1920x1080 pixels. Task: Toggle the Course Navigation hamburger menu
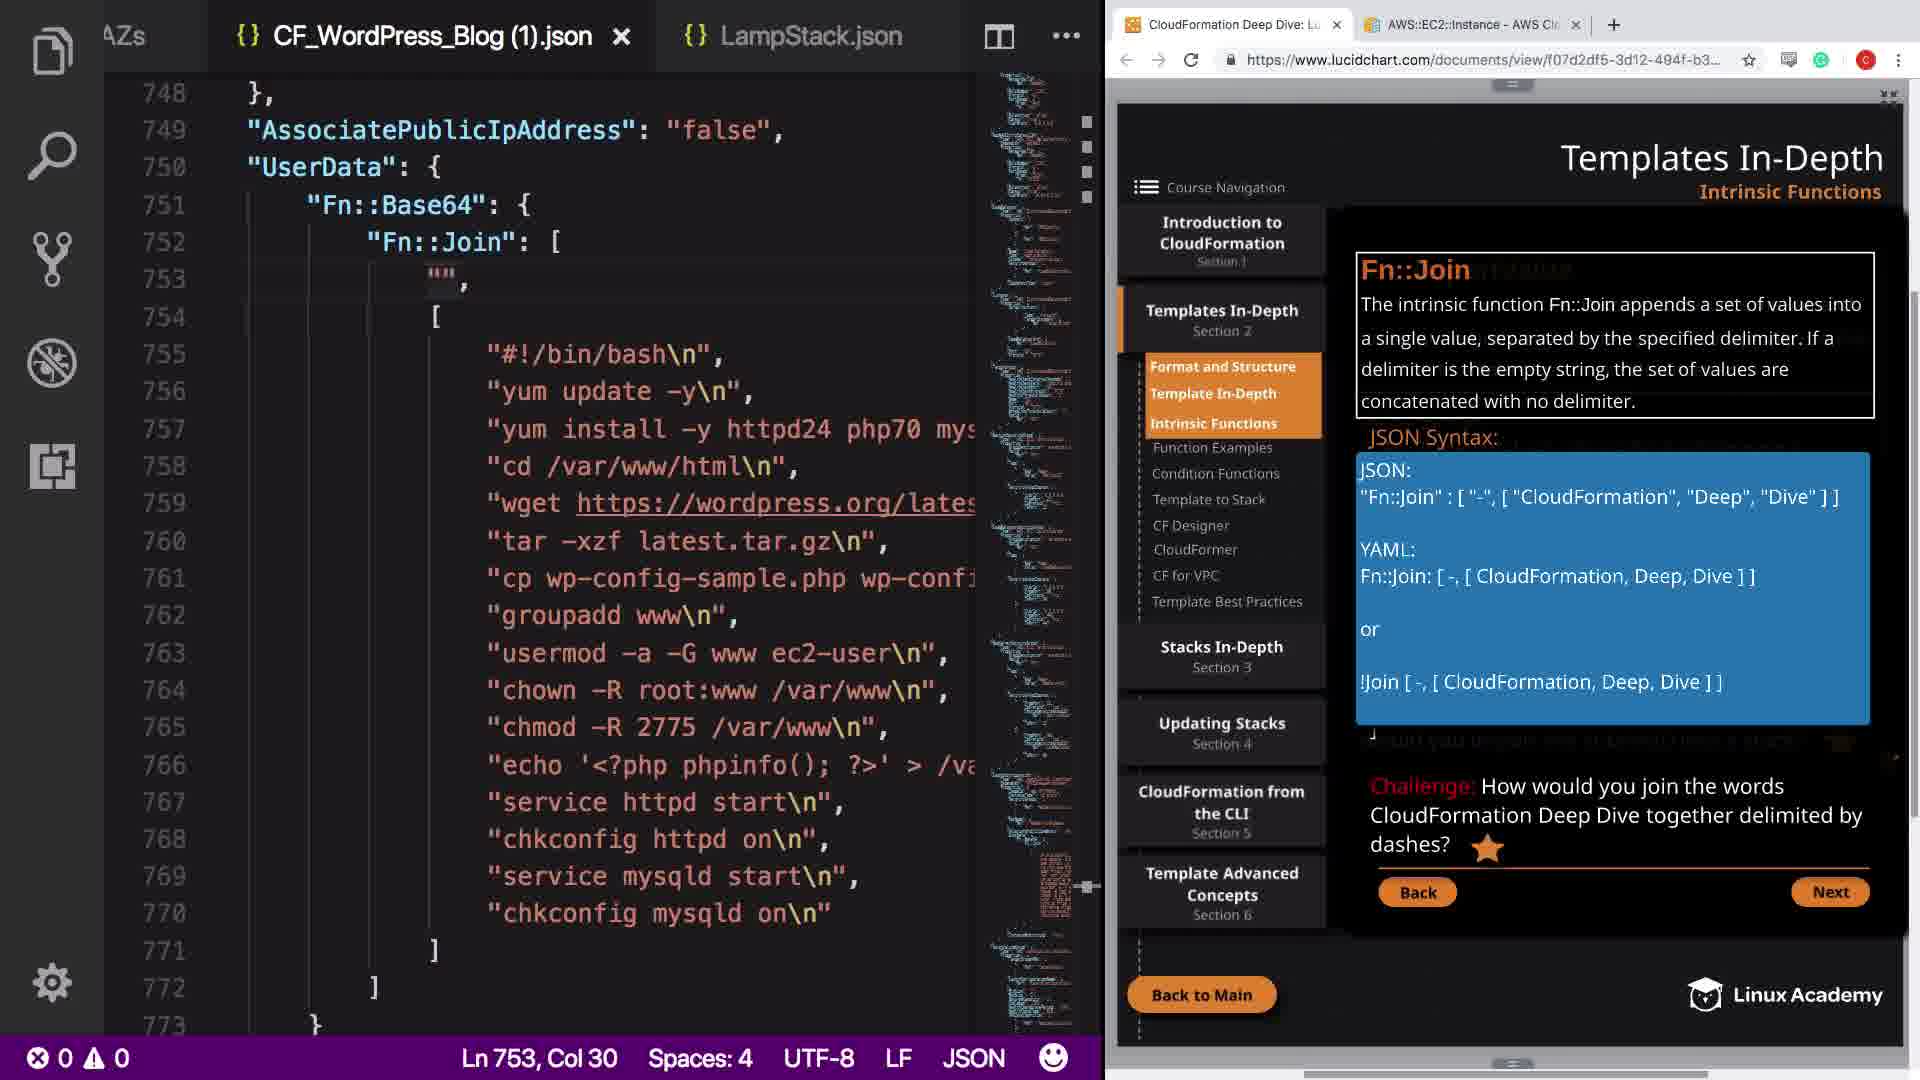click(x=1146, y=187)
